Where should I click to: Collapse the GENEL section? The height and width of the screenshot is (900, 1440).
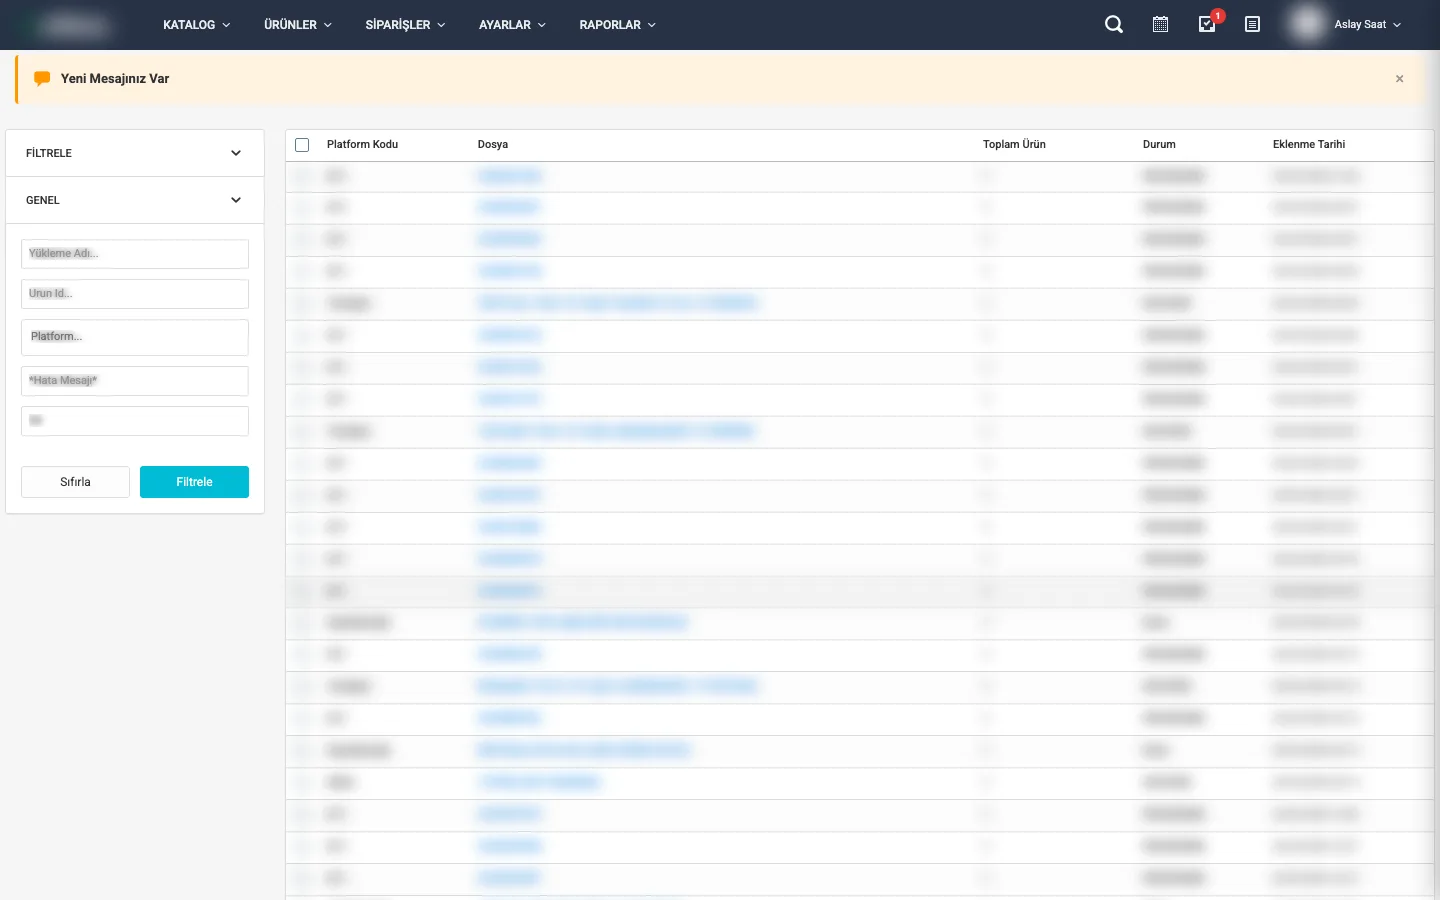click(x=236, y=200)
